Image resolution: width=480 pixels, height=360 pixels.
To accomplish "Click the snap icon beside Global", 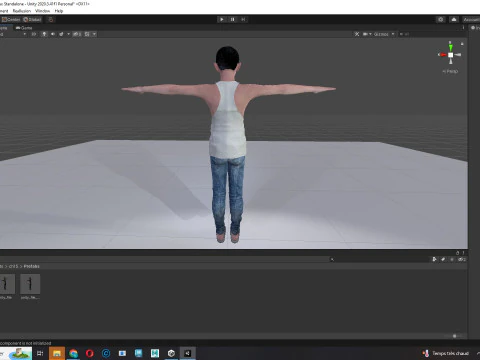I will [x=51, y=20].
